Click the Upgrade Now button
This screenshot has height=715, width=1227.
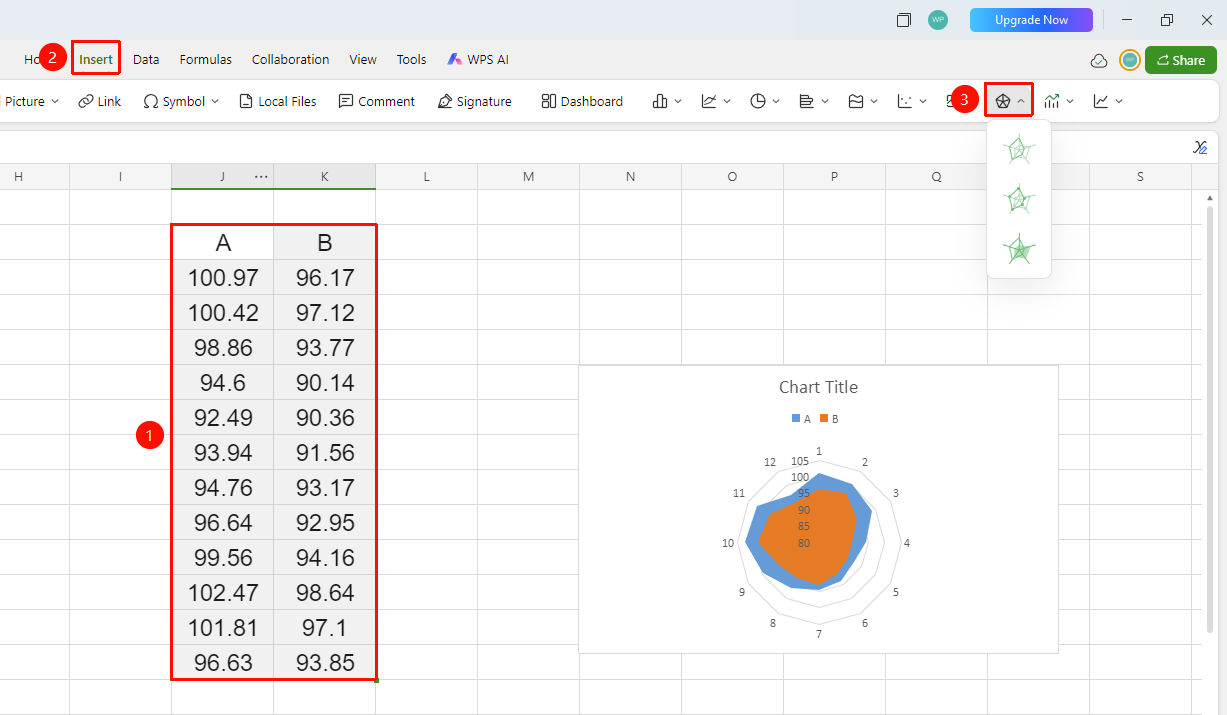point(1031,20)
